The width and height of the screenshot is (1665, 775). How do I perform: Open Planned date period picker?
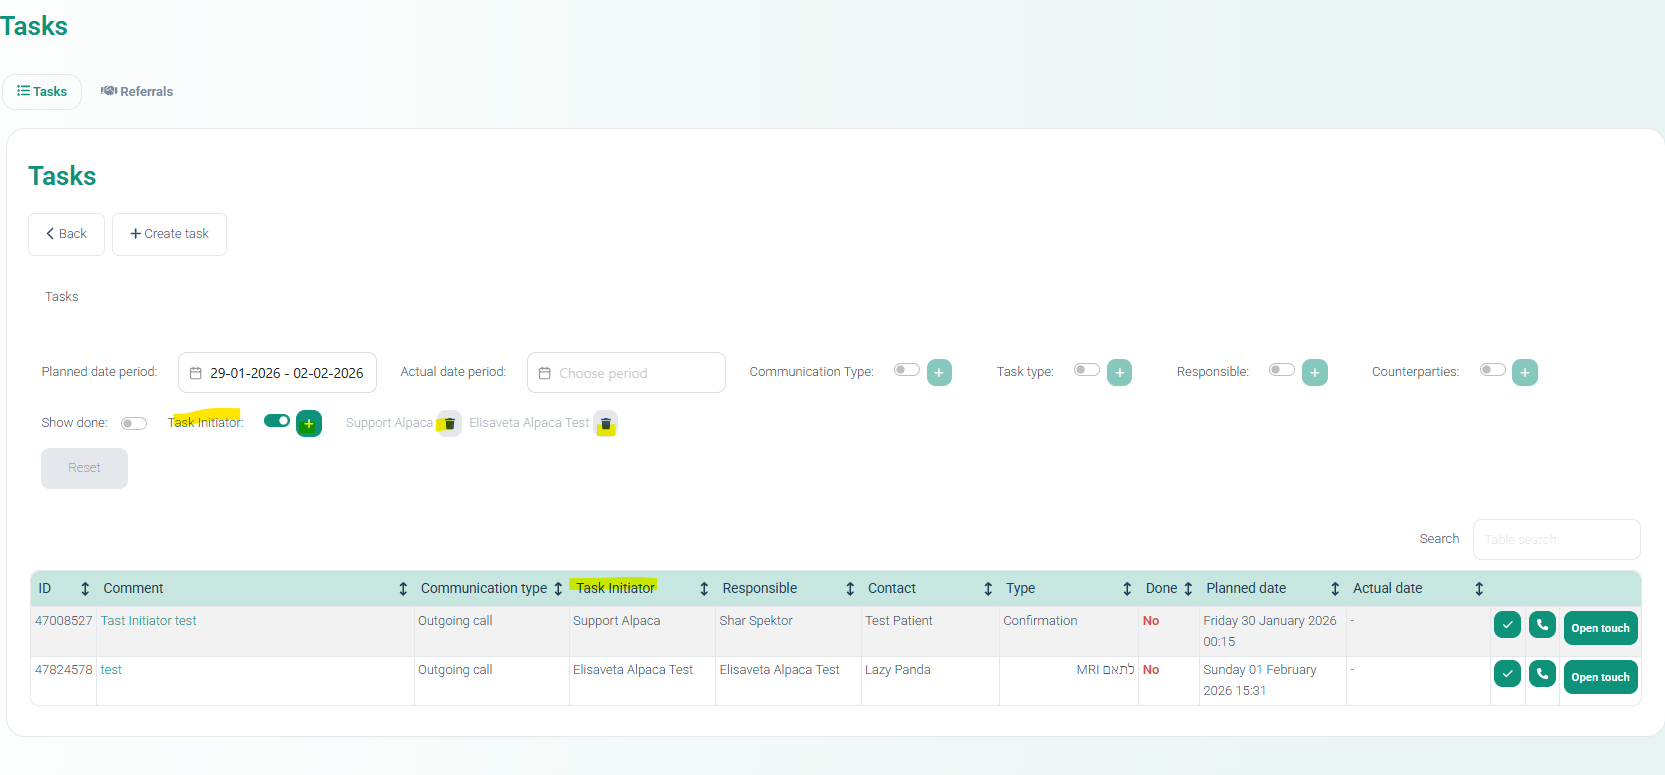point(277,373)
